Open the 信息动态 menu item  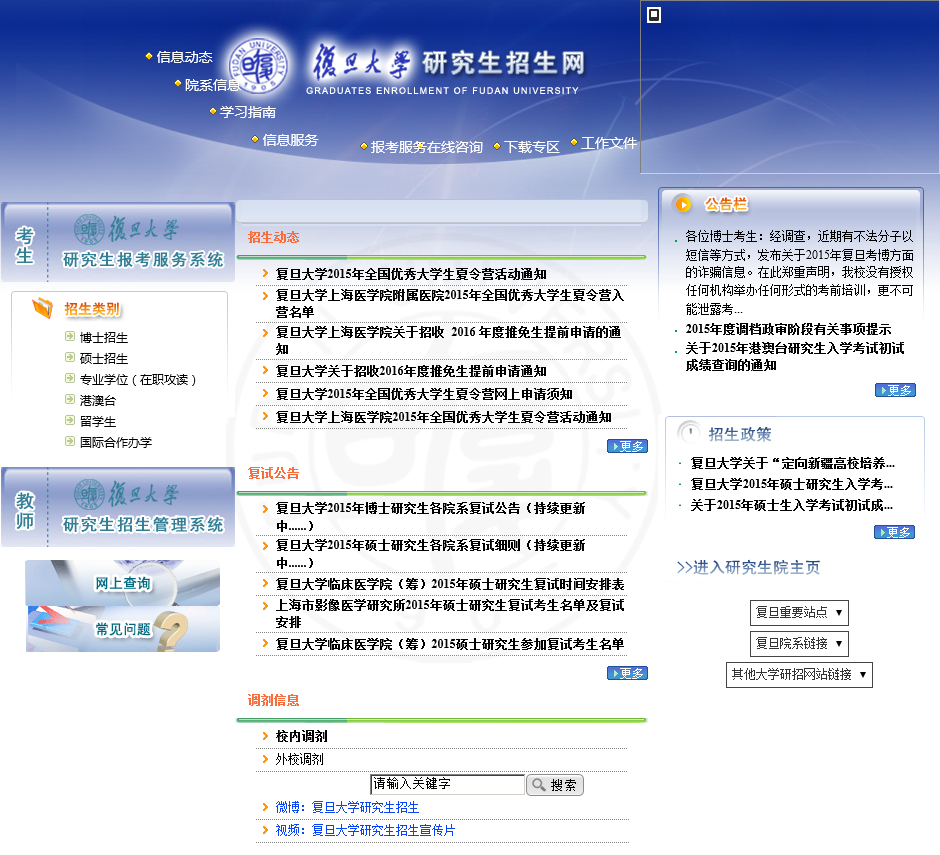click(x=184, y=57)
